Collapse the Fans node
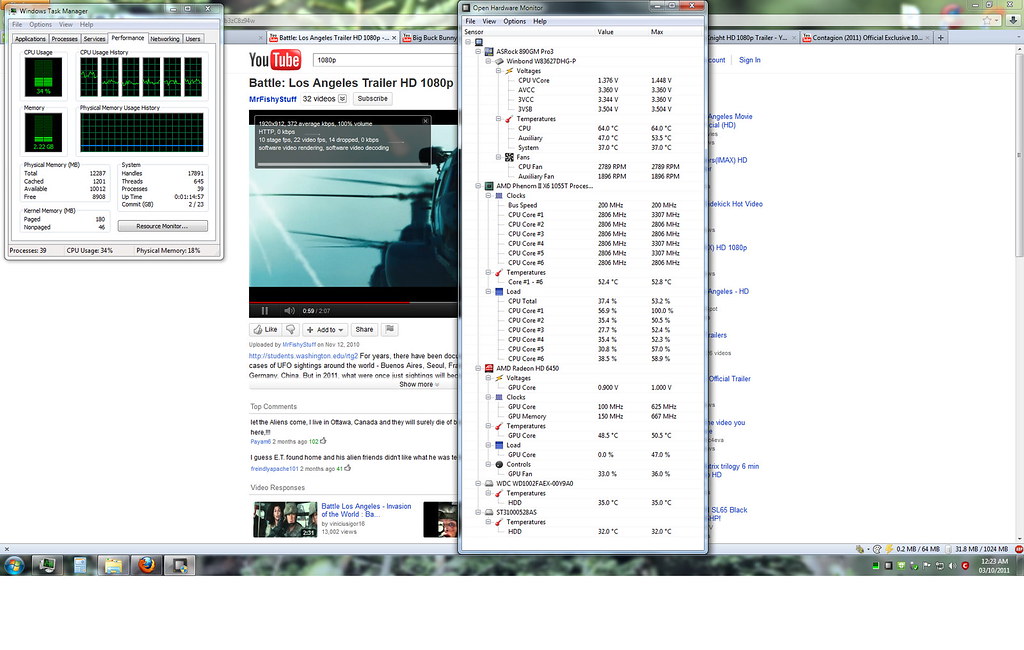Image resolution: width=1024 pixels, height=650 pixels. point(498,157)
